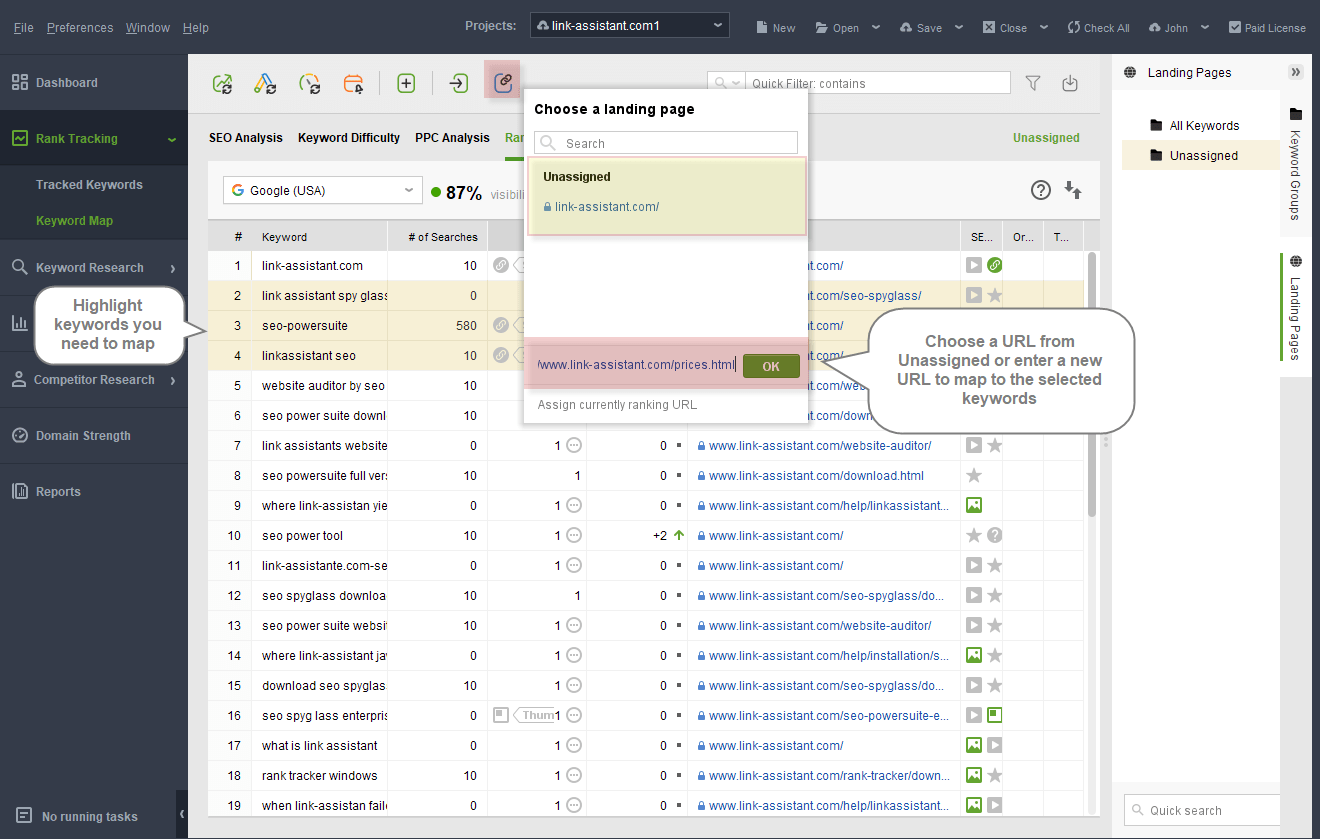Open the File menu
The width and height of the screenshot is (1320, 839).
pyautogui.click(x=24, y=28)
